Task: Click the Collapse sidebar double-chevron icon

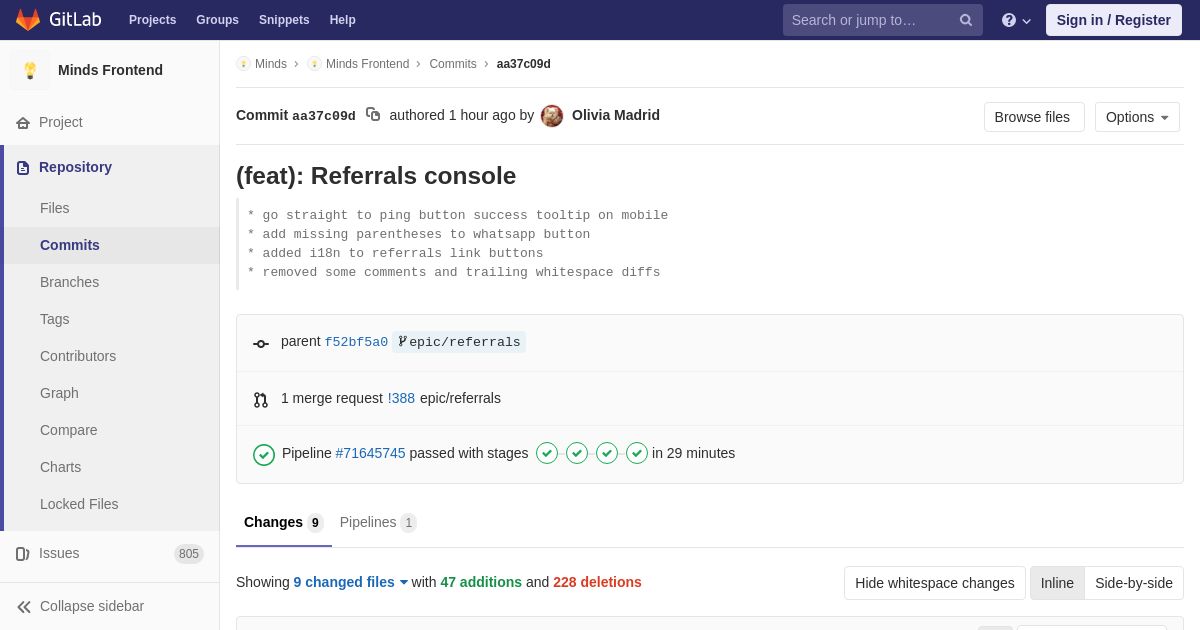Action: [24, 607]
